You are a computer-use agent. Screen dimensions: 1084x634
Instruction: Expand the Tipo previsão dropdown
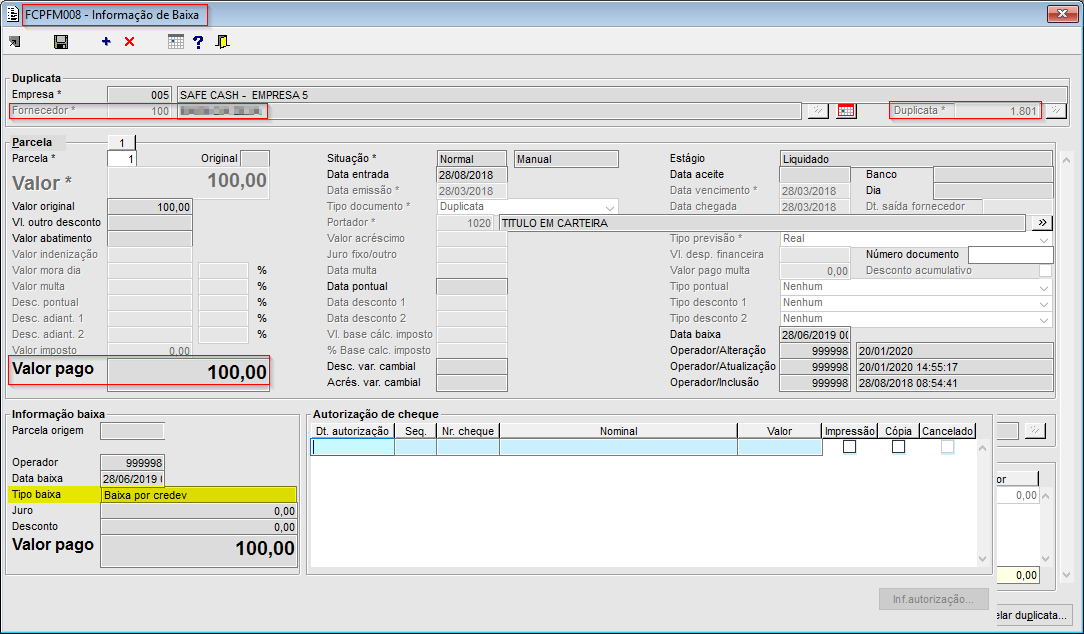click(1044, 239)
